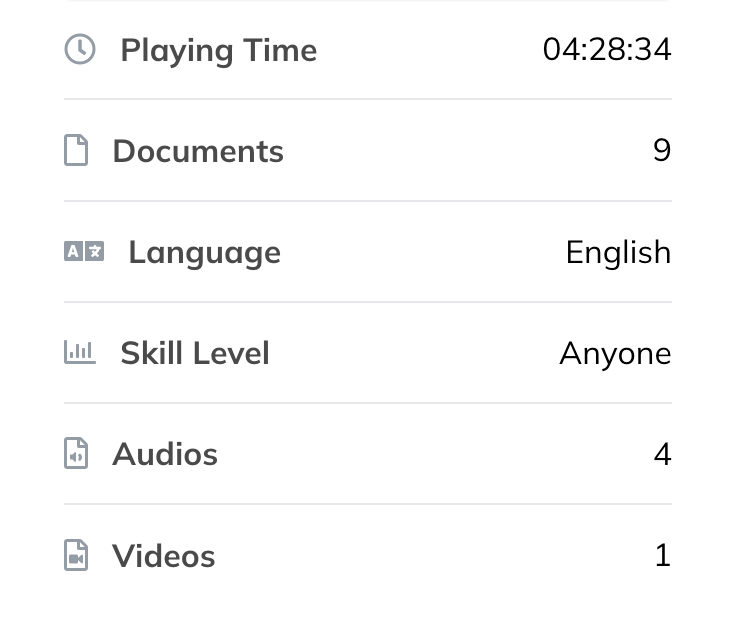Select the Playing Time label
736x624 pixels.
pyautogui.click(x=218, y=50)
